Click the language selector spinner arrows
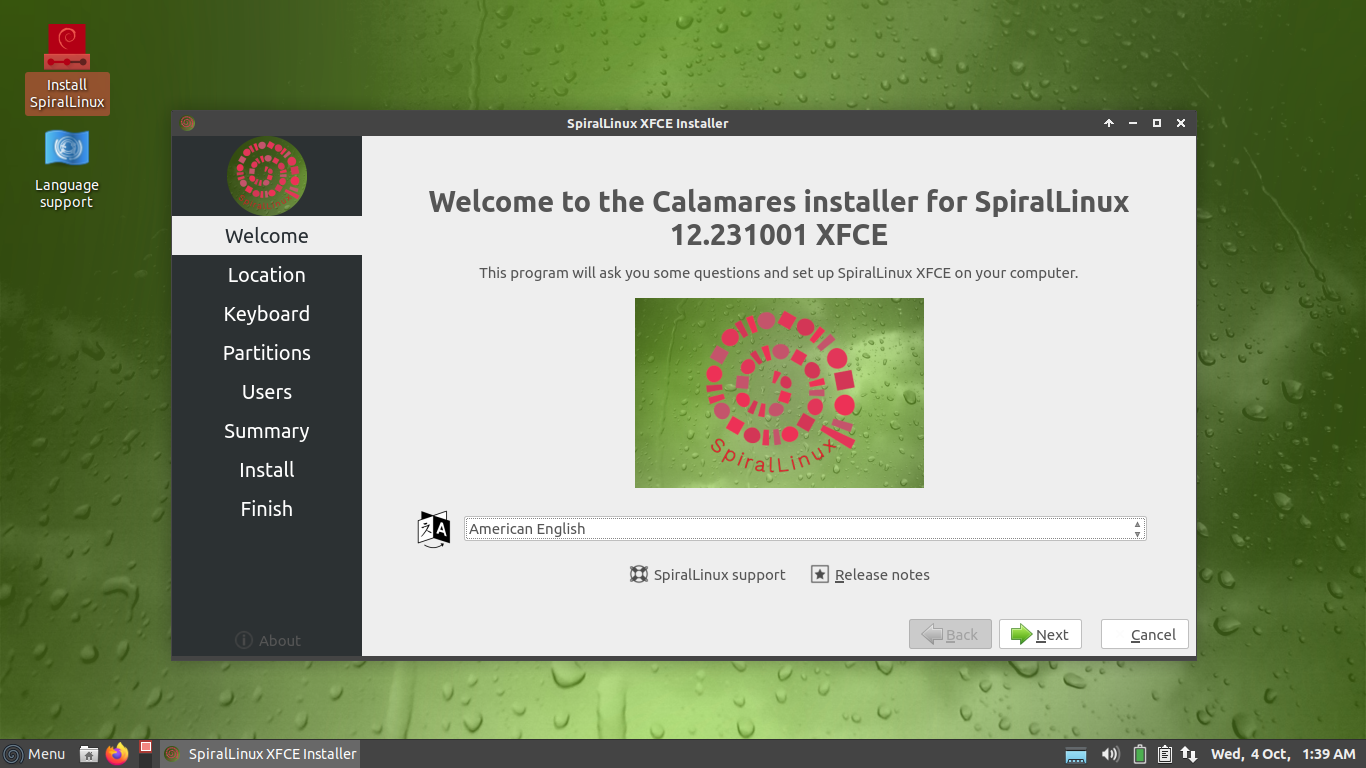1366x768 pixels. click(1138, 528)
